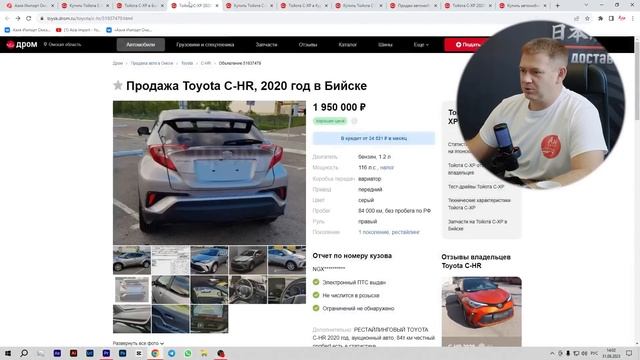The image size is (640, 360).
Task: Open the Windows Start menu
Action: tap(7, 353)
